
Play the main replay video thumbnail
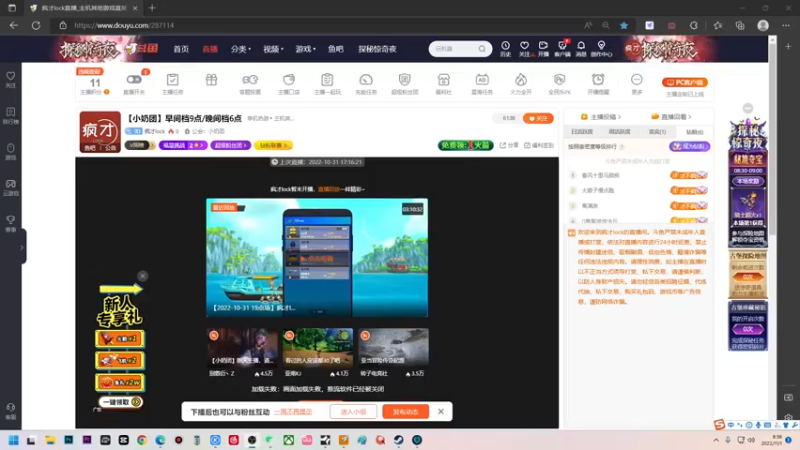(317, 258)
